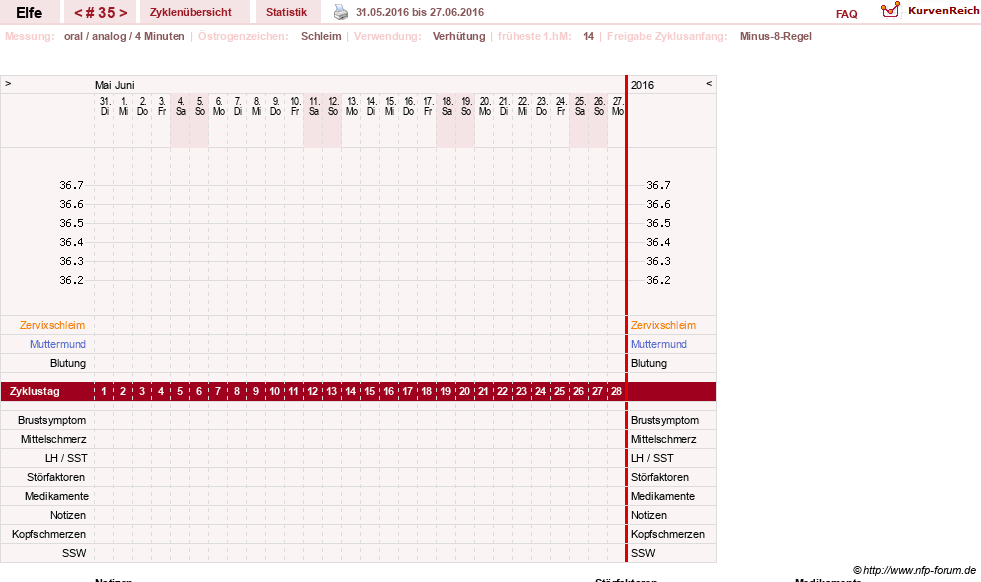Click Zyklustag number 1
The width and height of the screenshot is (981, 582).
(x=104, y=391)
